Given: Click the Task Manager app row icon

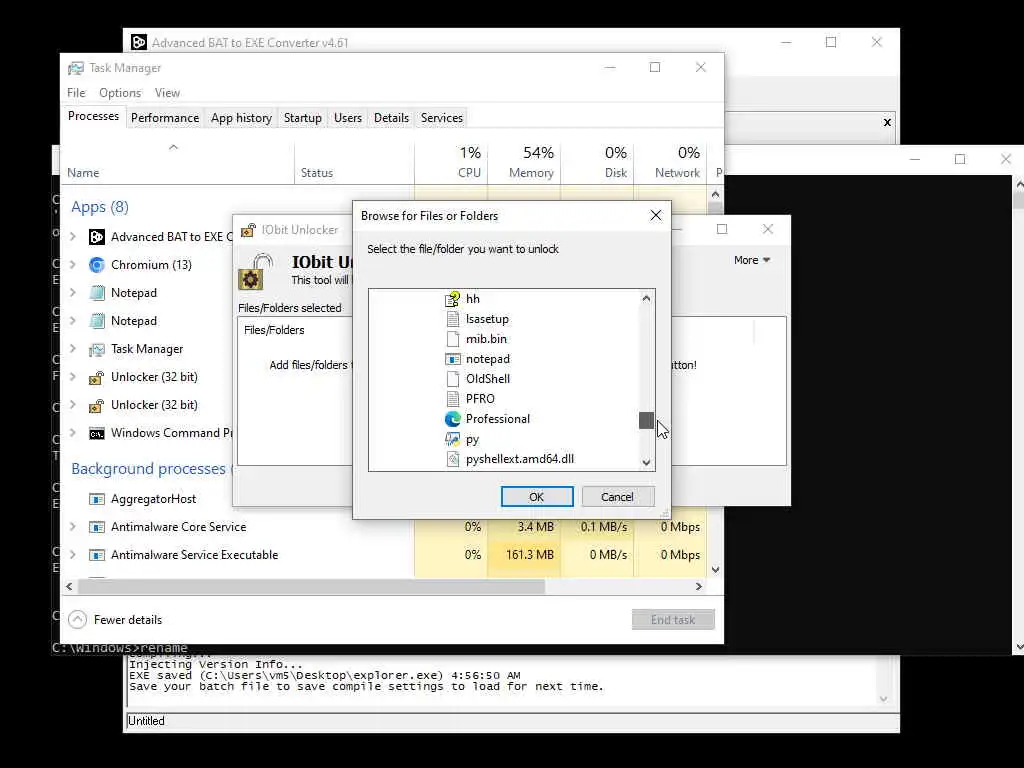Looking at the screenshot, I should (97, 349).
